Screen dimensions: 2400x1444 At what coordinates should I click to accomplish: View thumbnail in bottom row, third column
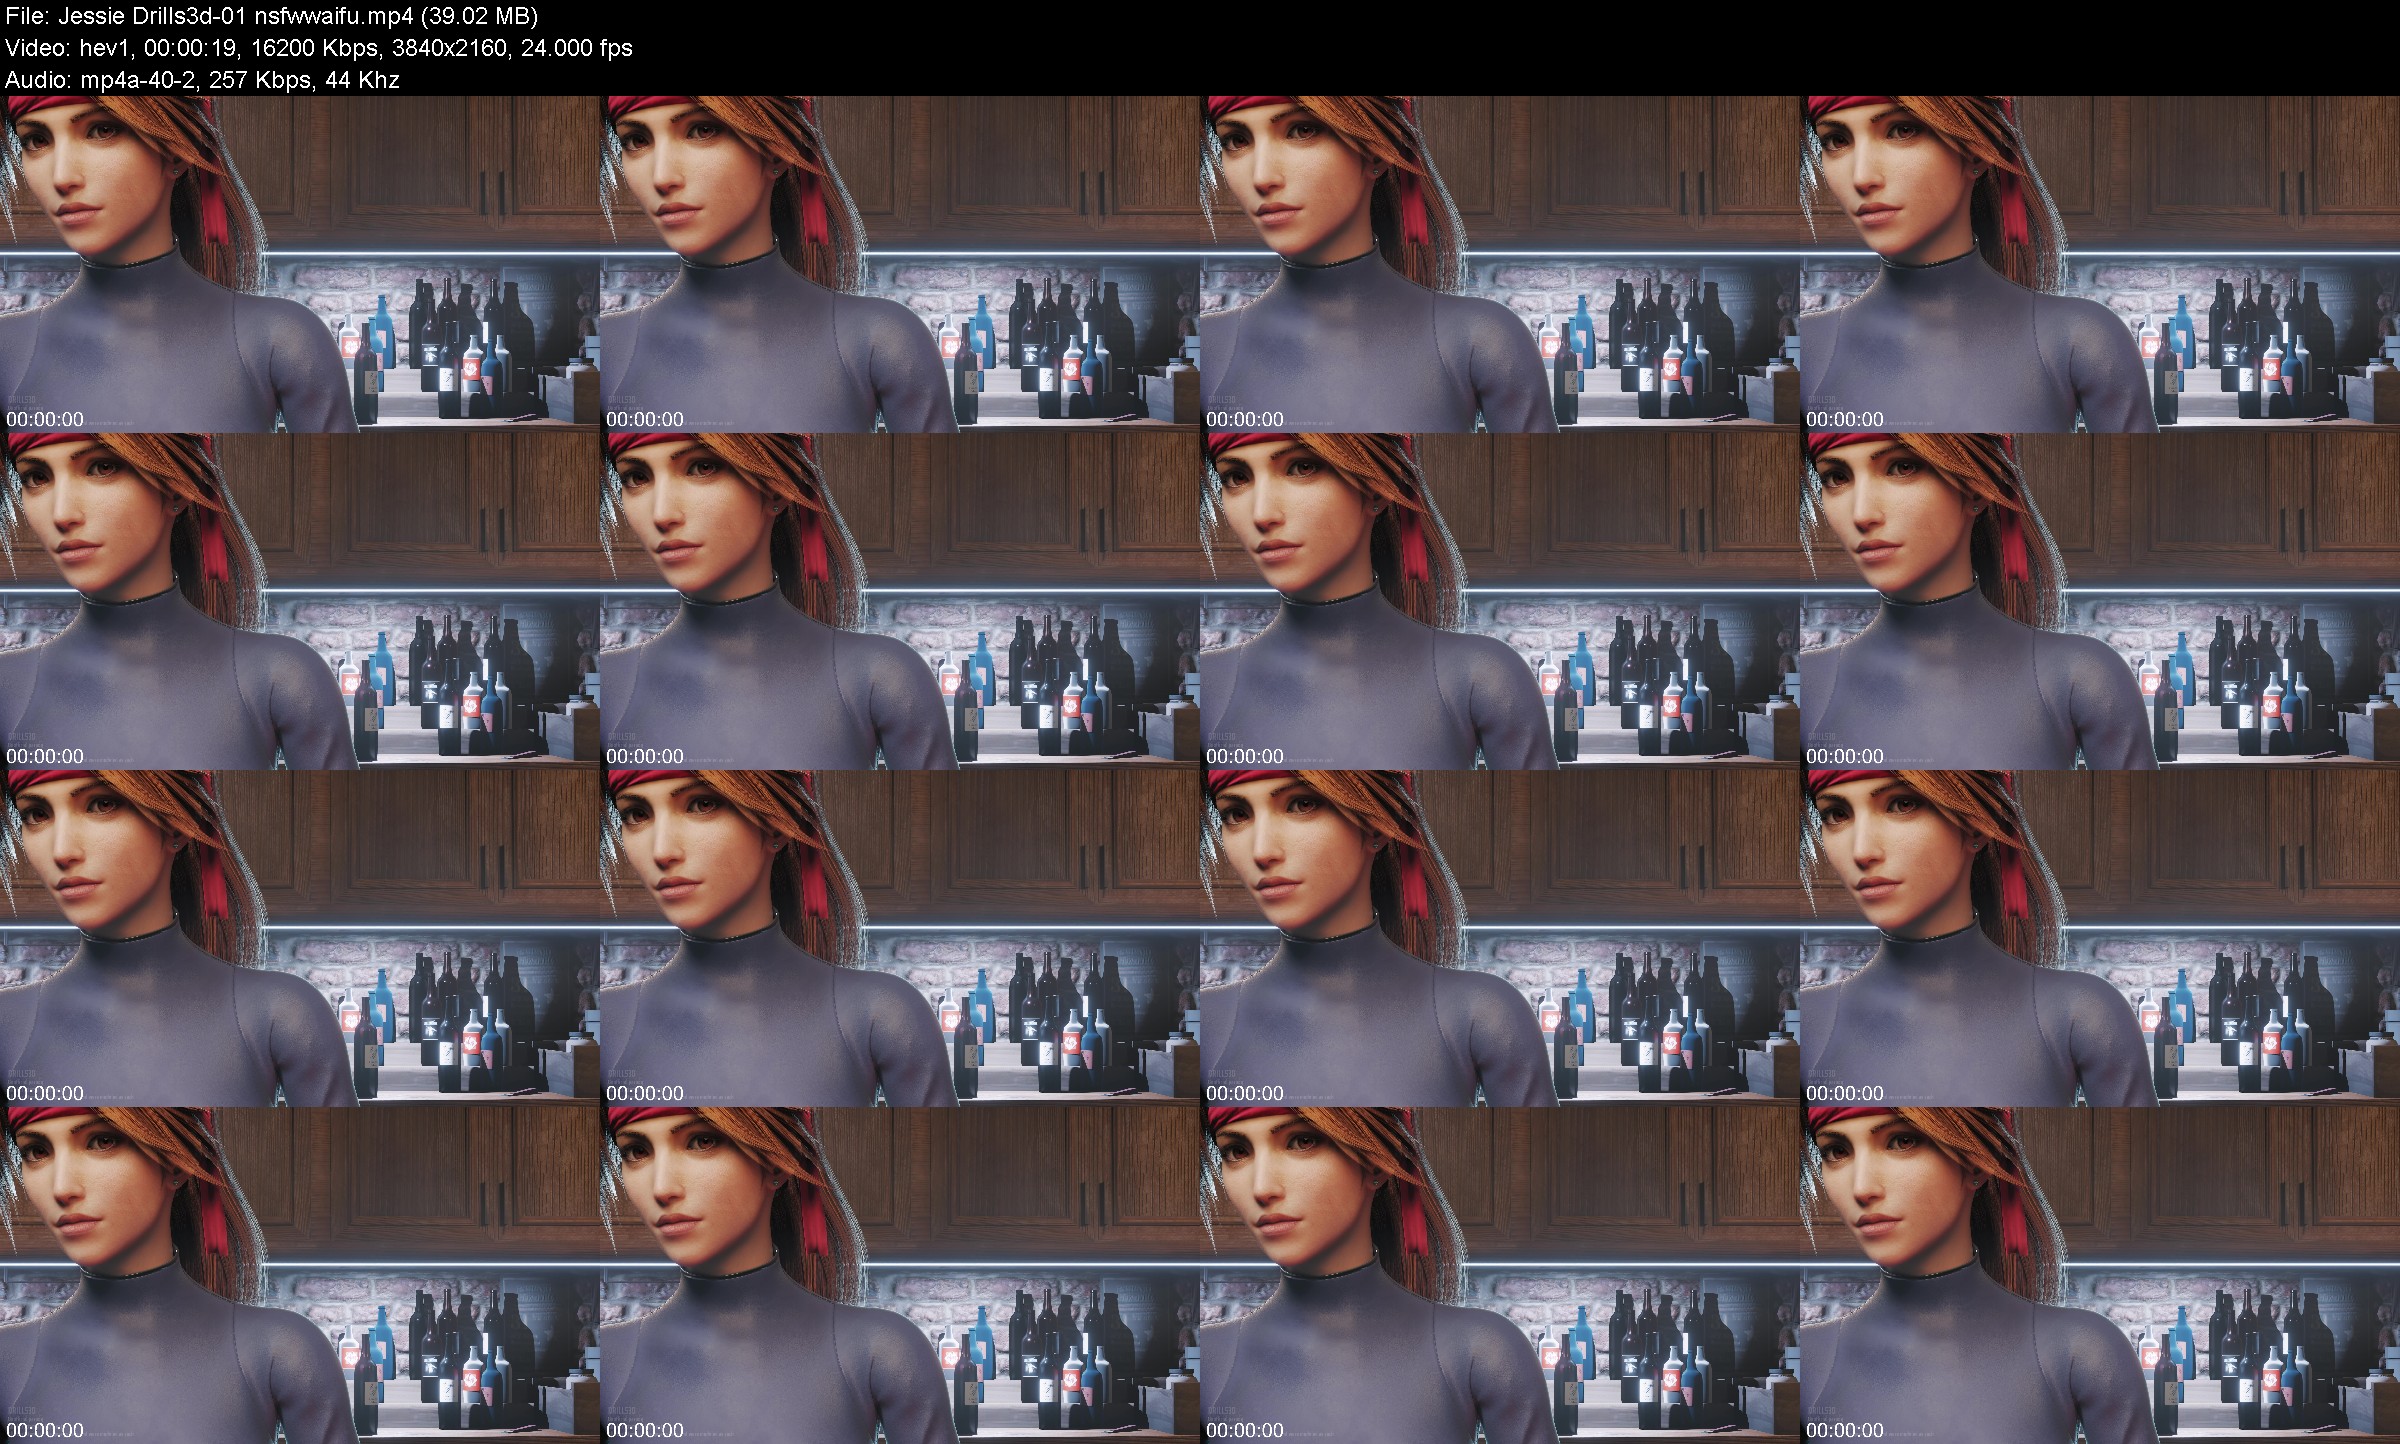(1500, 1275)
